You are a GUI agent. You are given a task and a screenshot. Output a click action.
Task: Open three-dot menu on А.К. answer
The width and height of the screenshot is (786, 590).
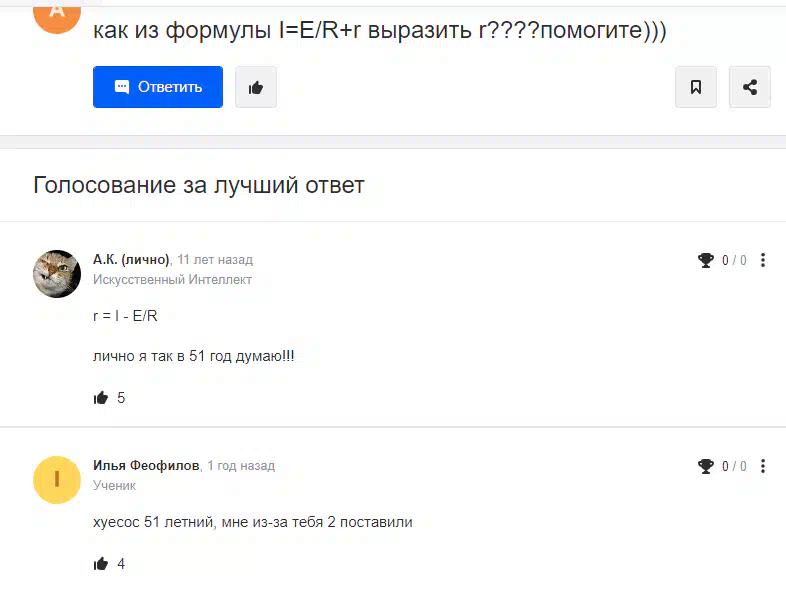click(763, 260)
